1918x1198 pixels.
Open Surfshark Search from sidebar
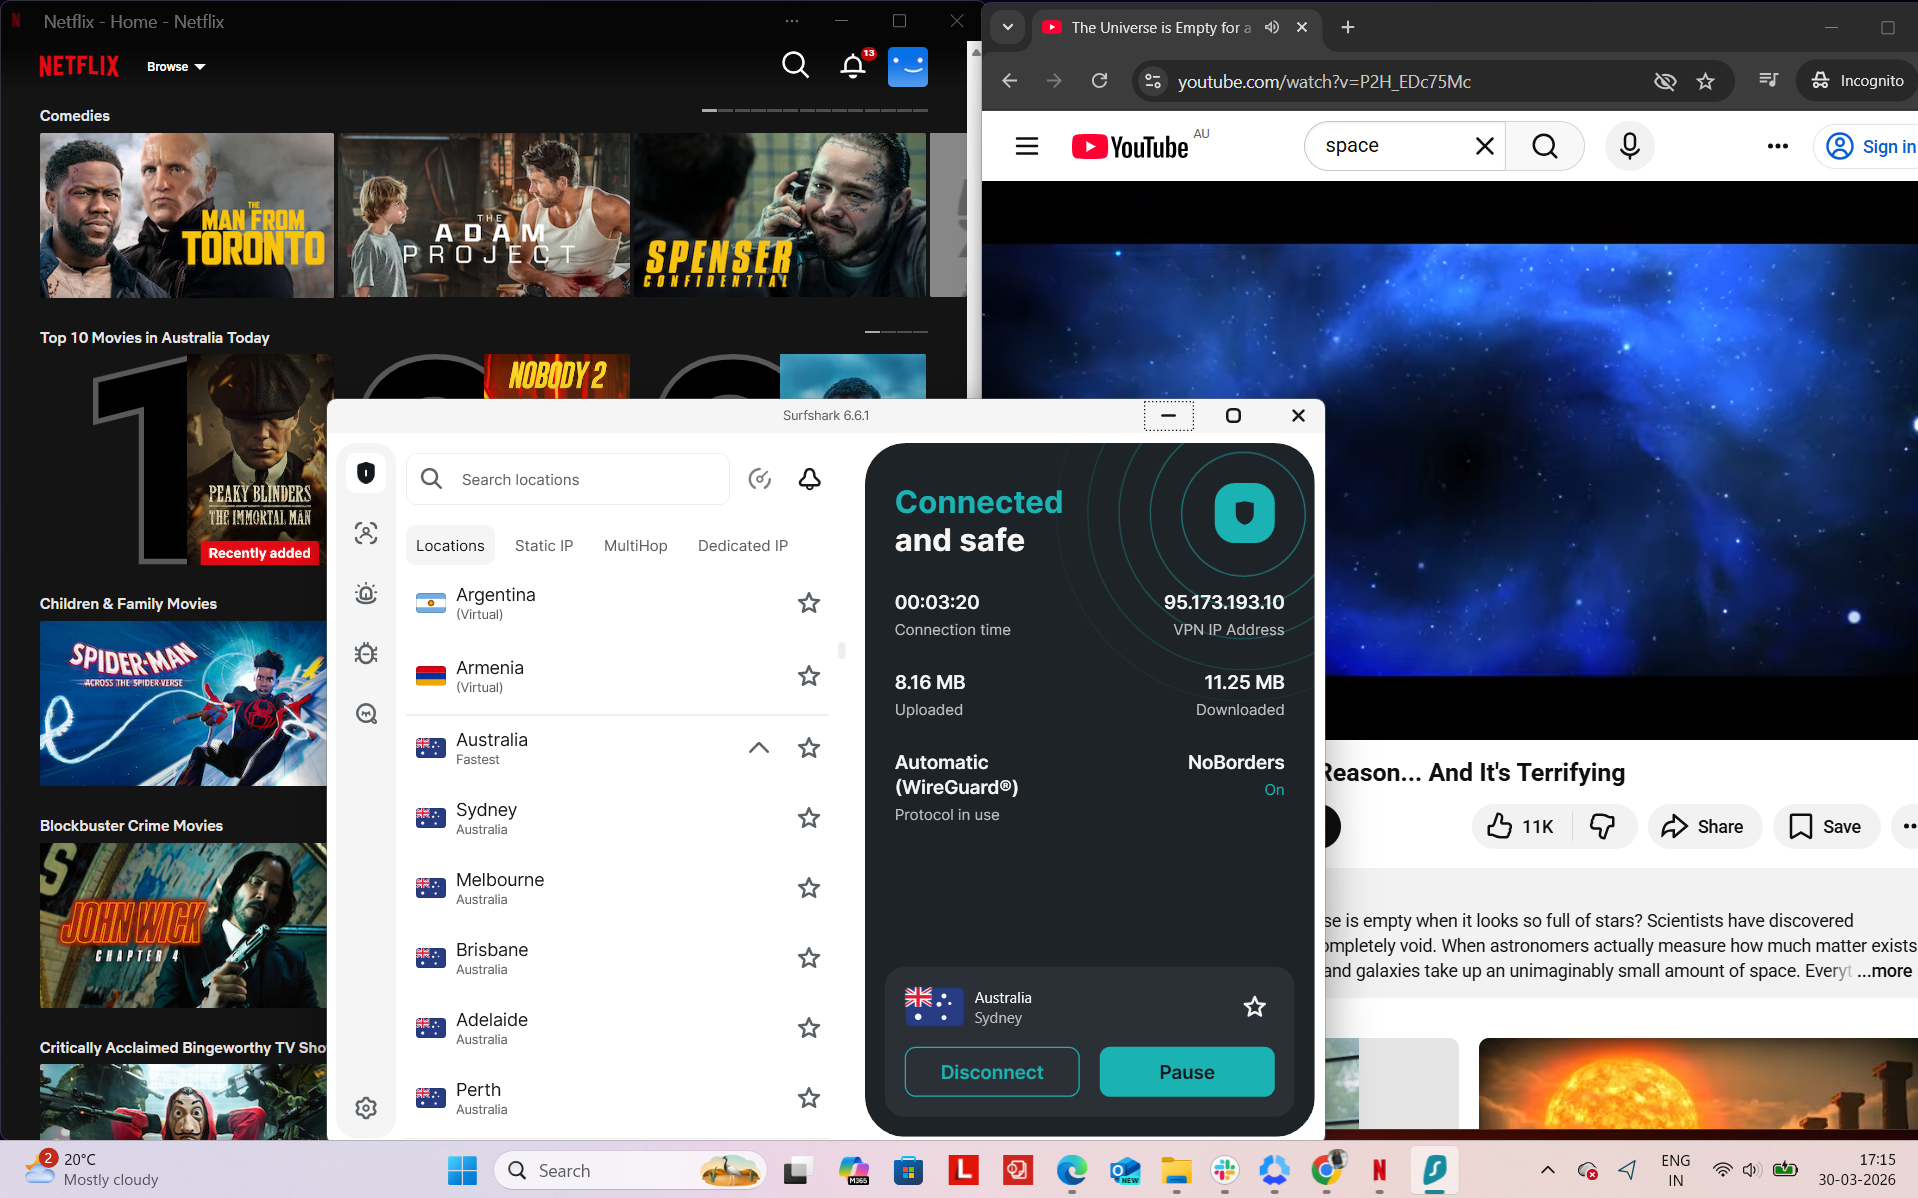pyautogui.click(x=366, y=714)
